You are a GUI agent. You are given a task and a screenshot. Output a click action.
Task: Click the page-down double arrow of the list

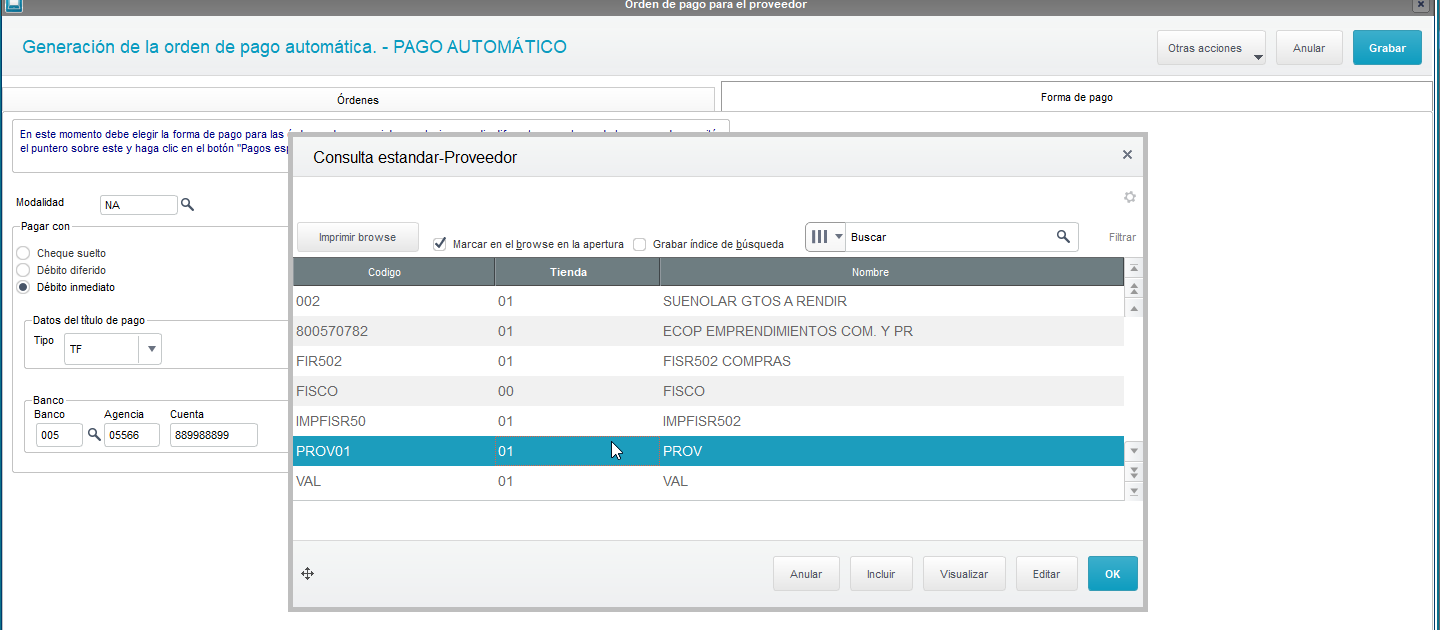click(x=1134, y=471)
